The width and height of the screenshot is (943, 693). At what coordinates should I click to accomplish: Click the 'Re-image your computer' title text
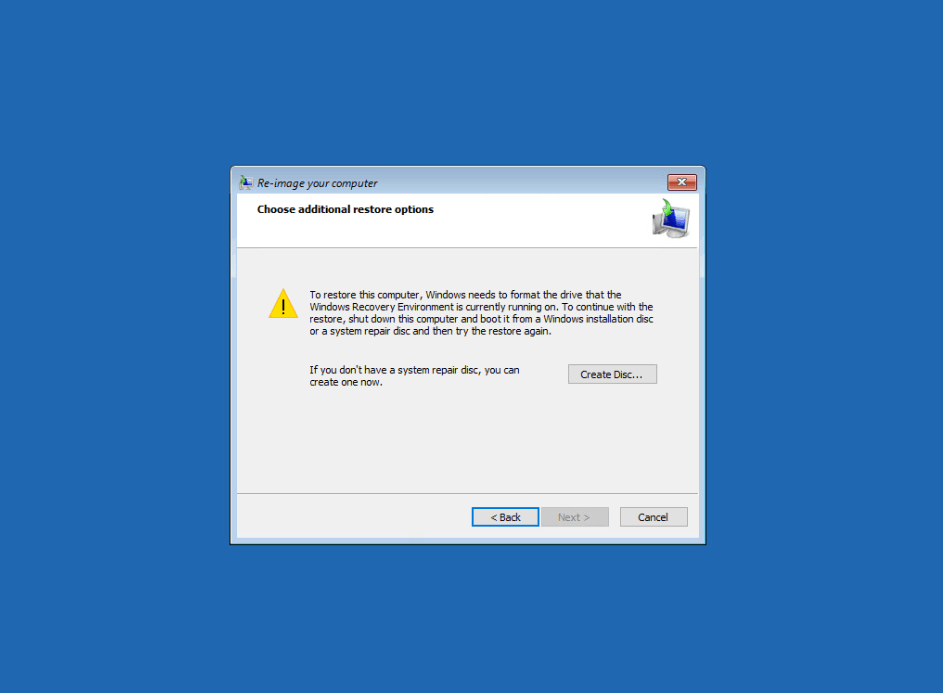[x=318, y=183]
